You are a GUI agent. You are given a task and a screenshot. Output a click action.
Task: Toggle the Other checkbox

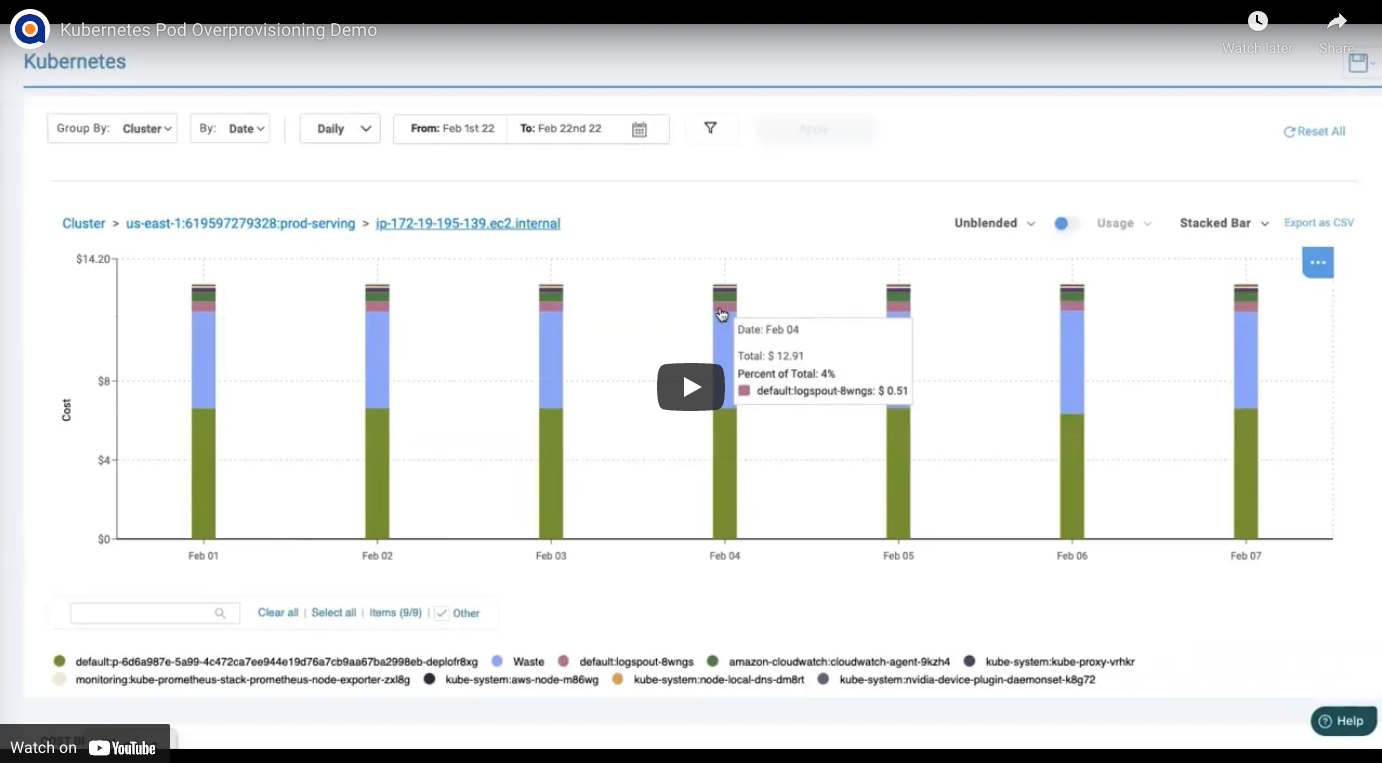click(441, 613)
